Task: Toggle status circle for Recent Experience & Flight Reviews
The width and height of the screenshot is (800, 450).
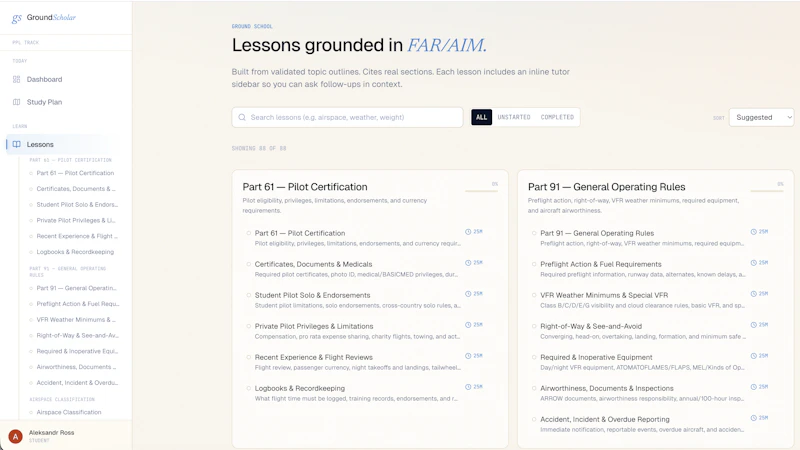Action: pyautogui.click(x=249, y=357)
